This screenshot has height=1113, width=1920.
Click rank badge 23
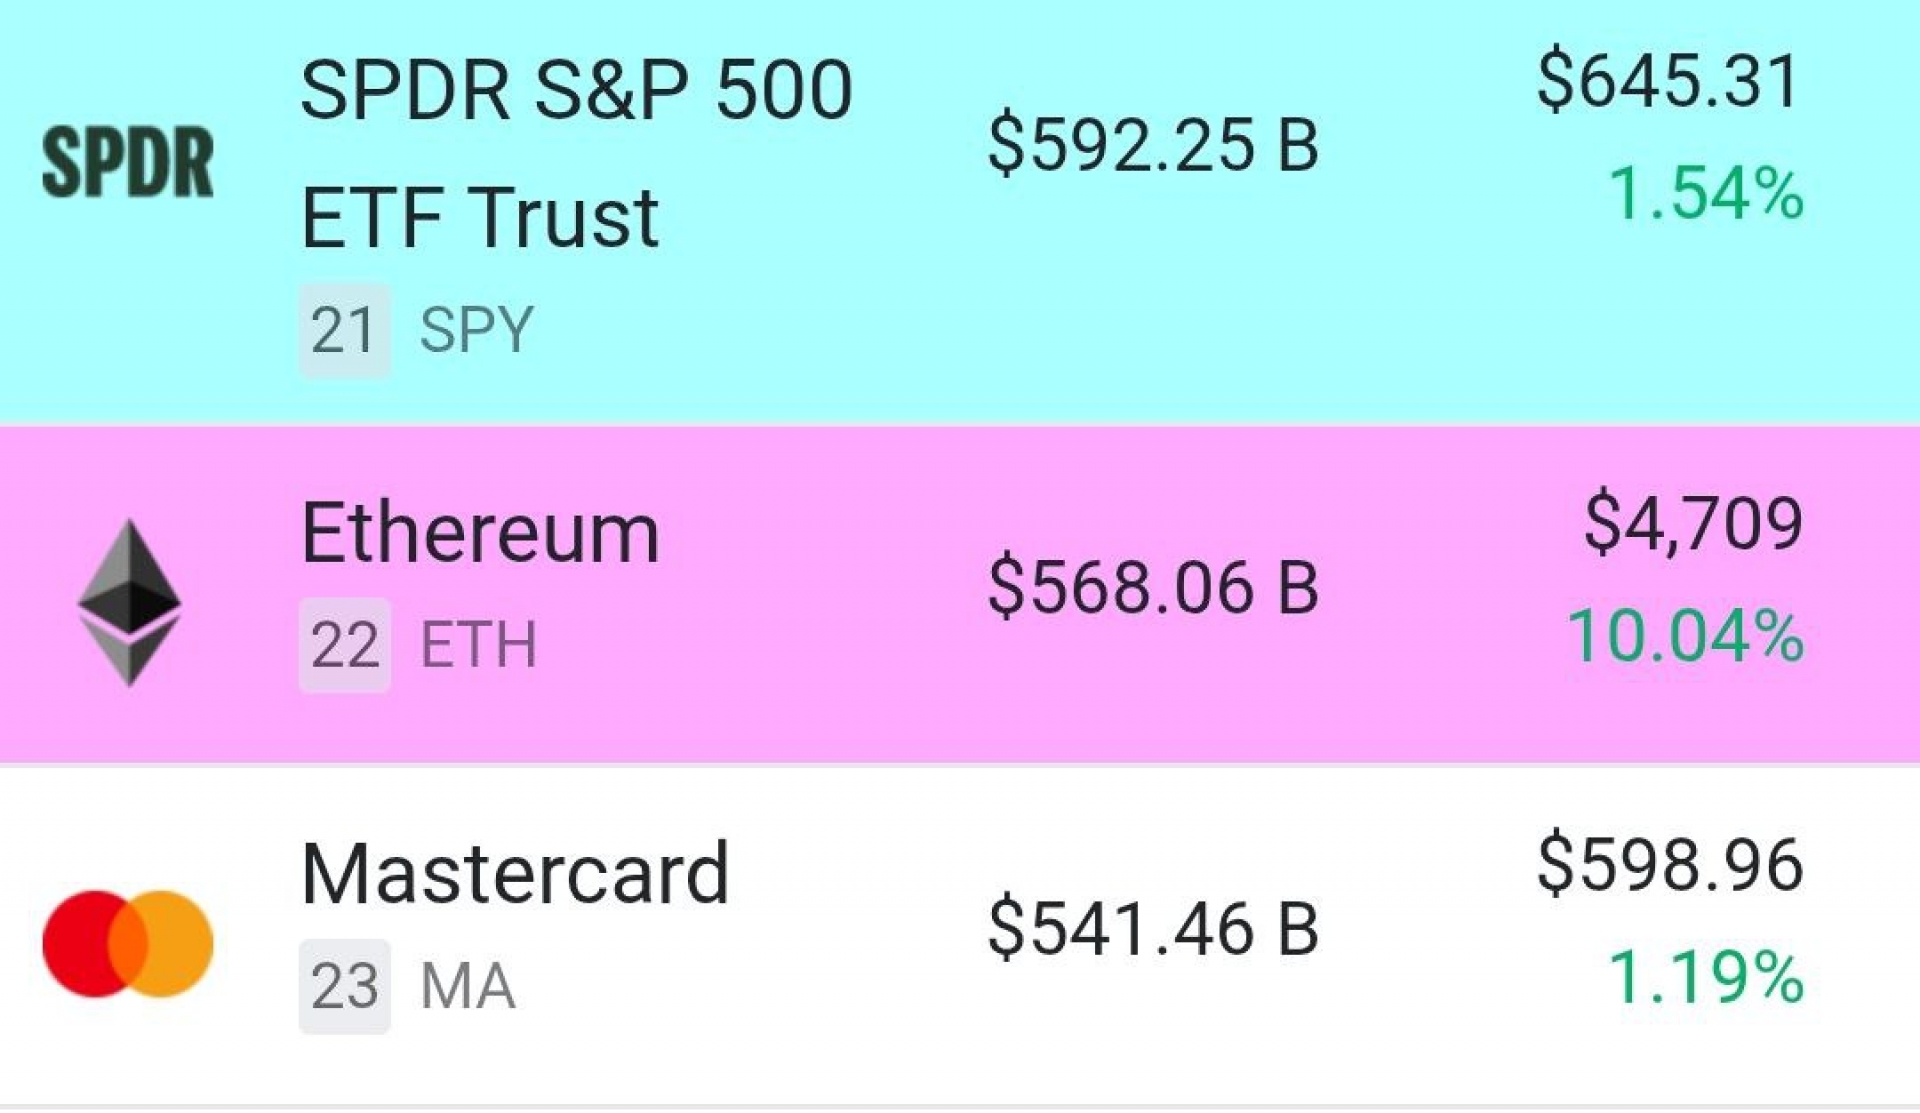pyautogui.click(x=344, y=986)
